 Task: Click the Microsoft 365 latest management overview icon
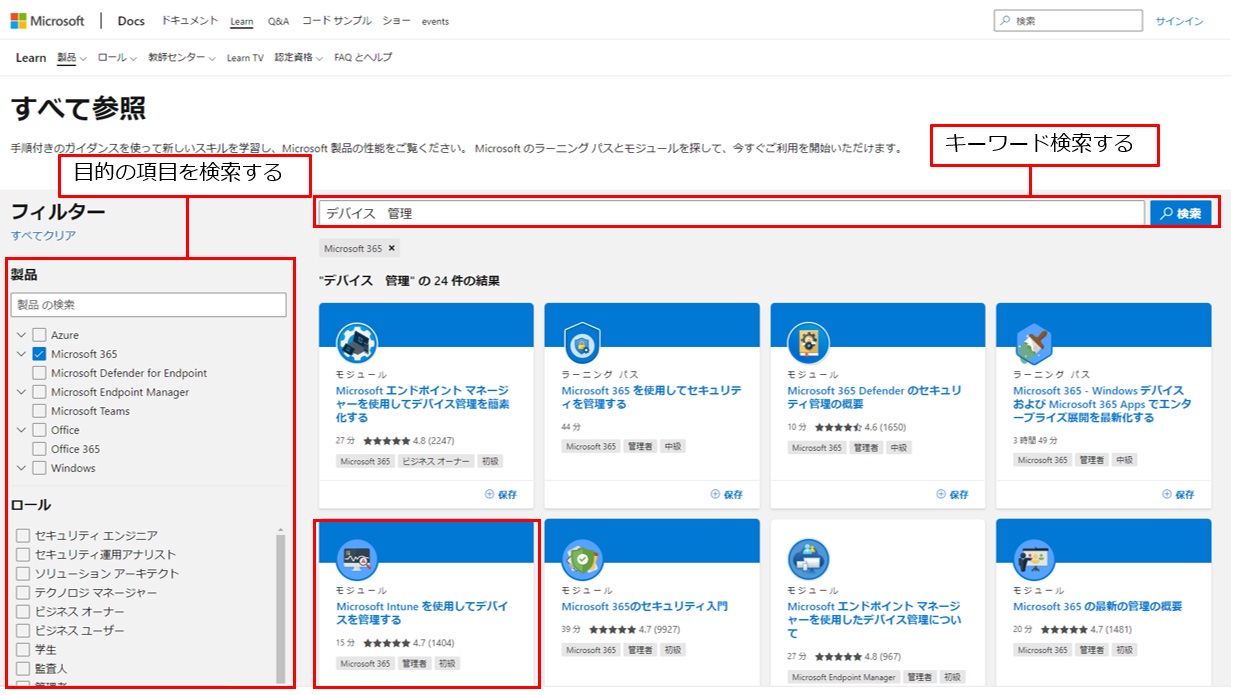tap(1034, 559)
